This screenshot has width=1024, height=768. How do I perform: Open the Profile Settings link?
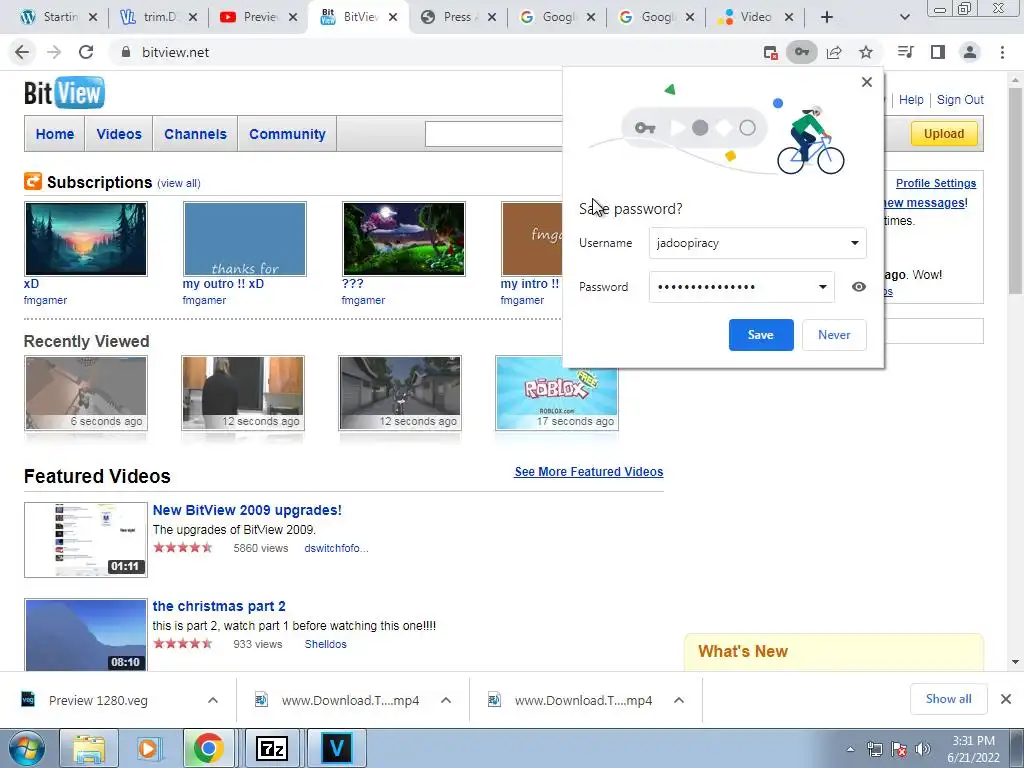[x=936, y=184]
